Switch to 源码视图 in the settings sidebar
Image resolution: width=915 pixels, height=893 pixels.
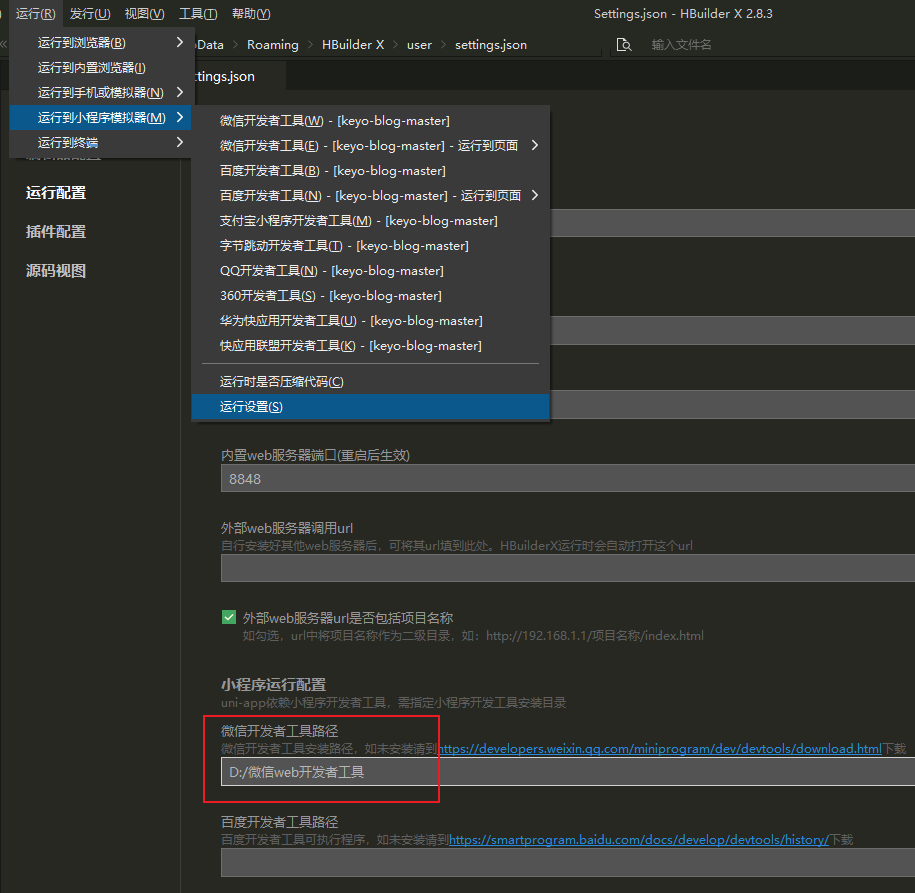[56, 271]
